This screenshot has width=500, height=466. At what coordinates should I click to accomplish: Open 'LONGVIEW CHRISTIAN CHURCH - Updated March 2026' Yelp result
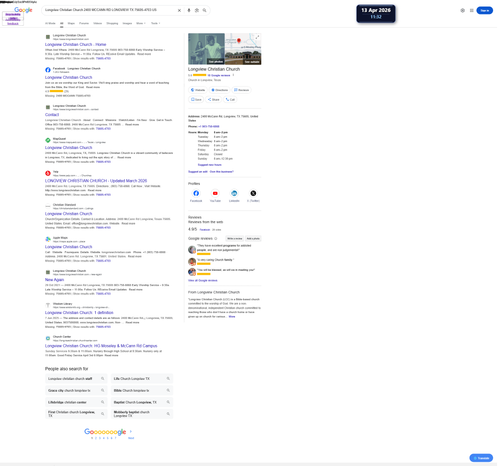pos(96,181)
